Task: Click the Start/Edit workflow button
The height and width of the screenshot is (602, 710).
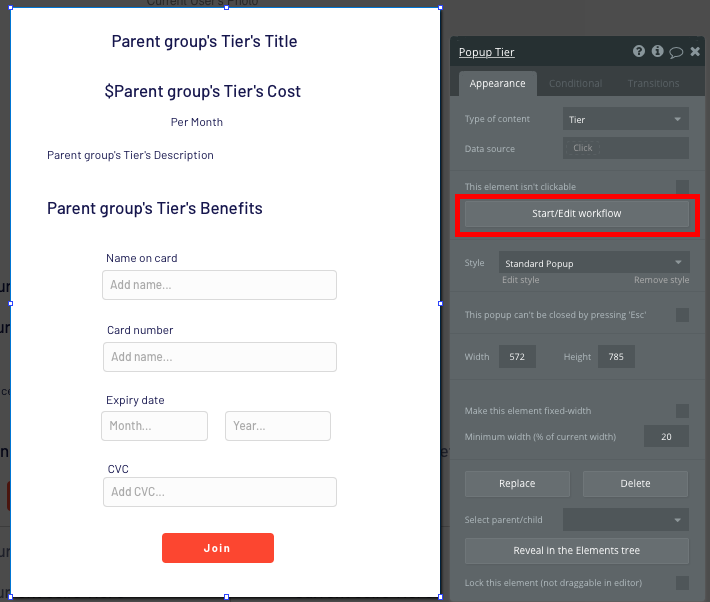Action: tap(576, 213)
